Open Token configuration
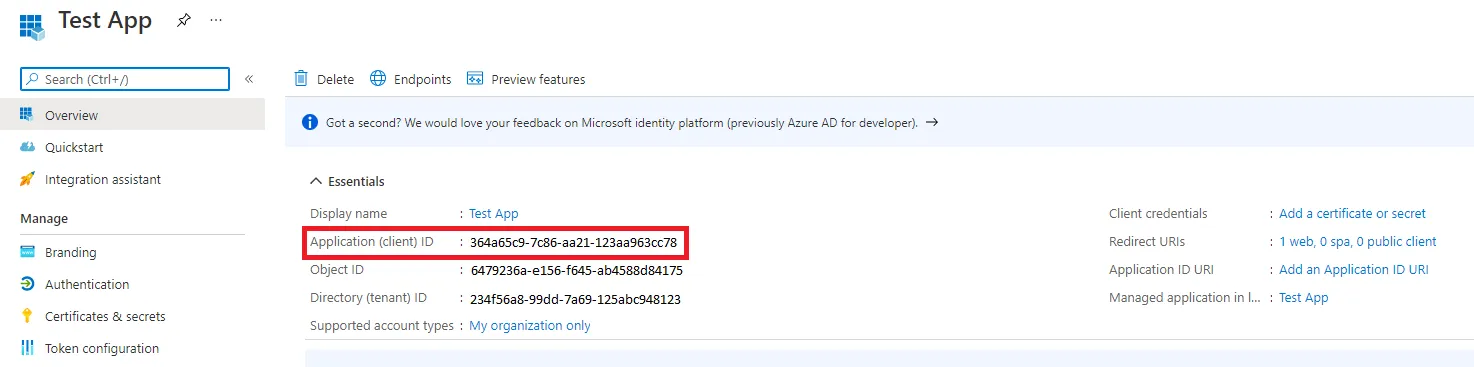1474x367 pixels. (x=102, y=348)
